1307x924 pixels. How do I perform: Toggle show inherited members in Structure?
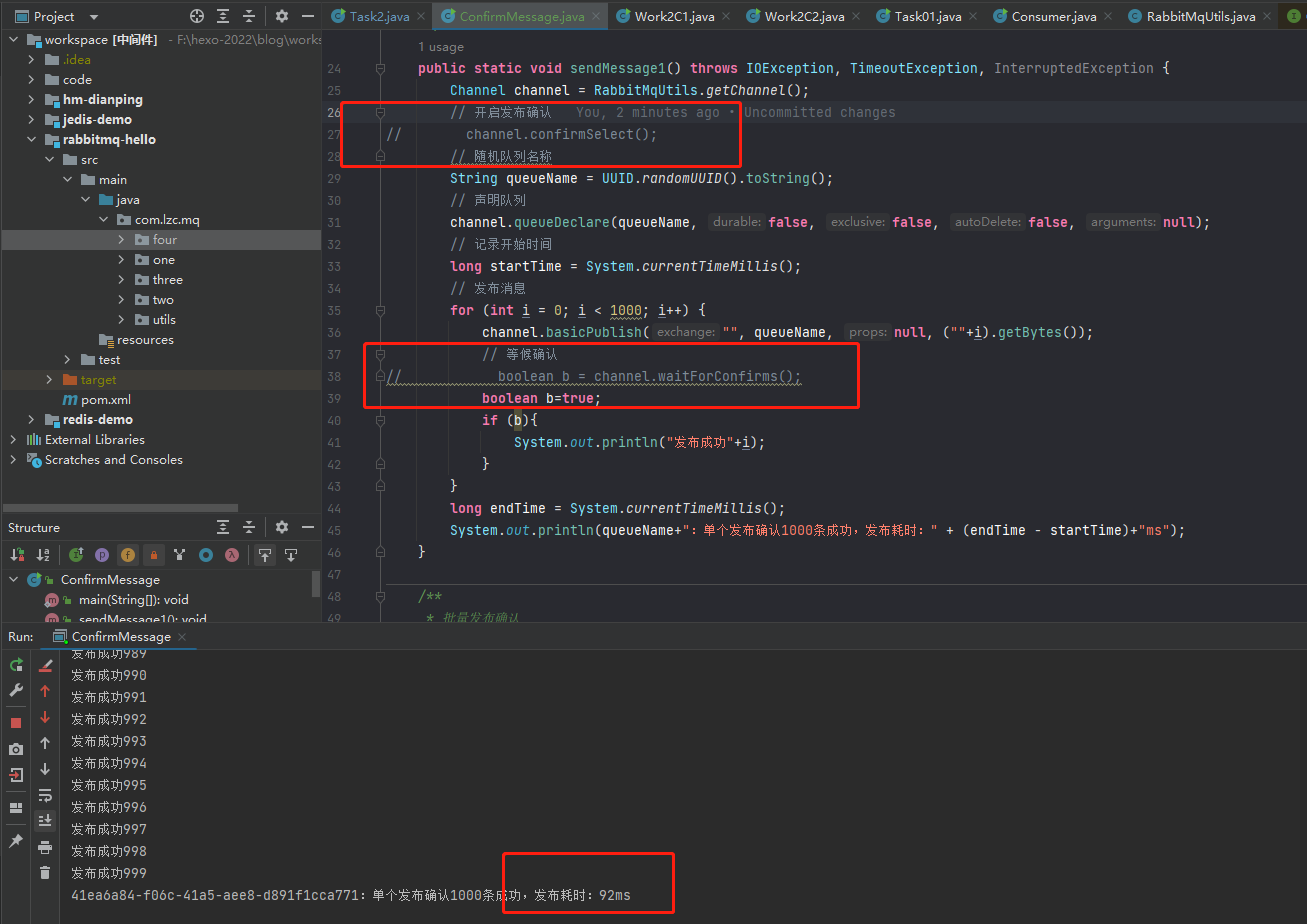[76, 555]
